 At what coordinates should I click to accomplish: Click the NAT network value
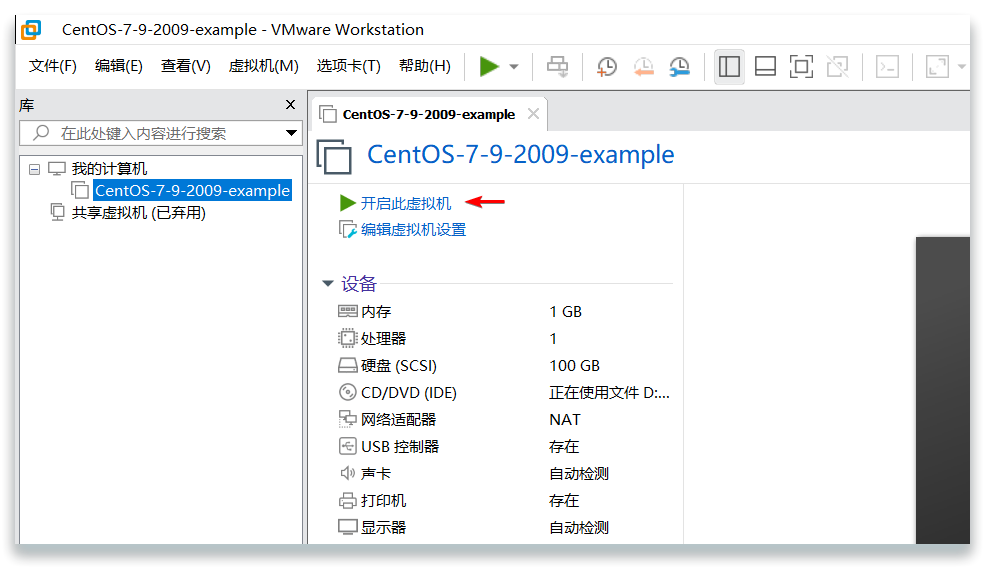tap(565, 420)
